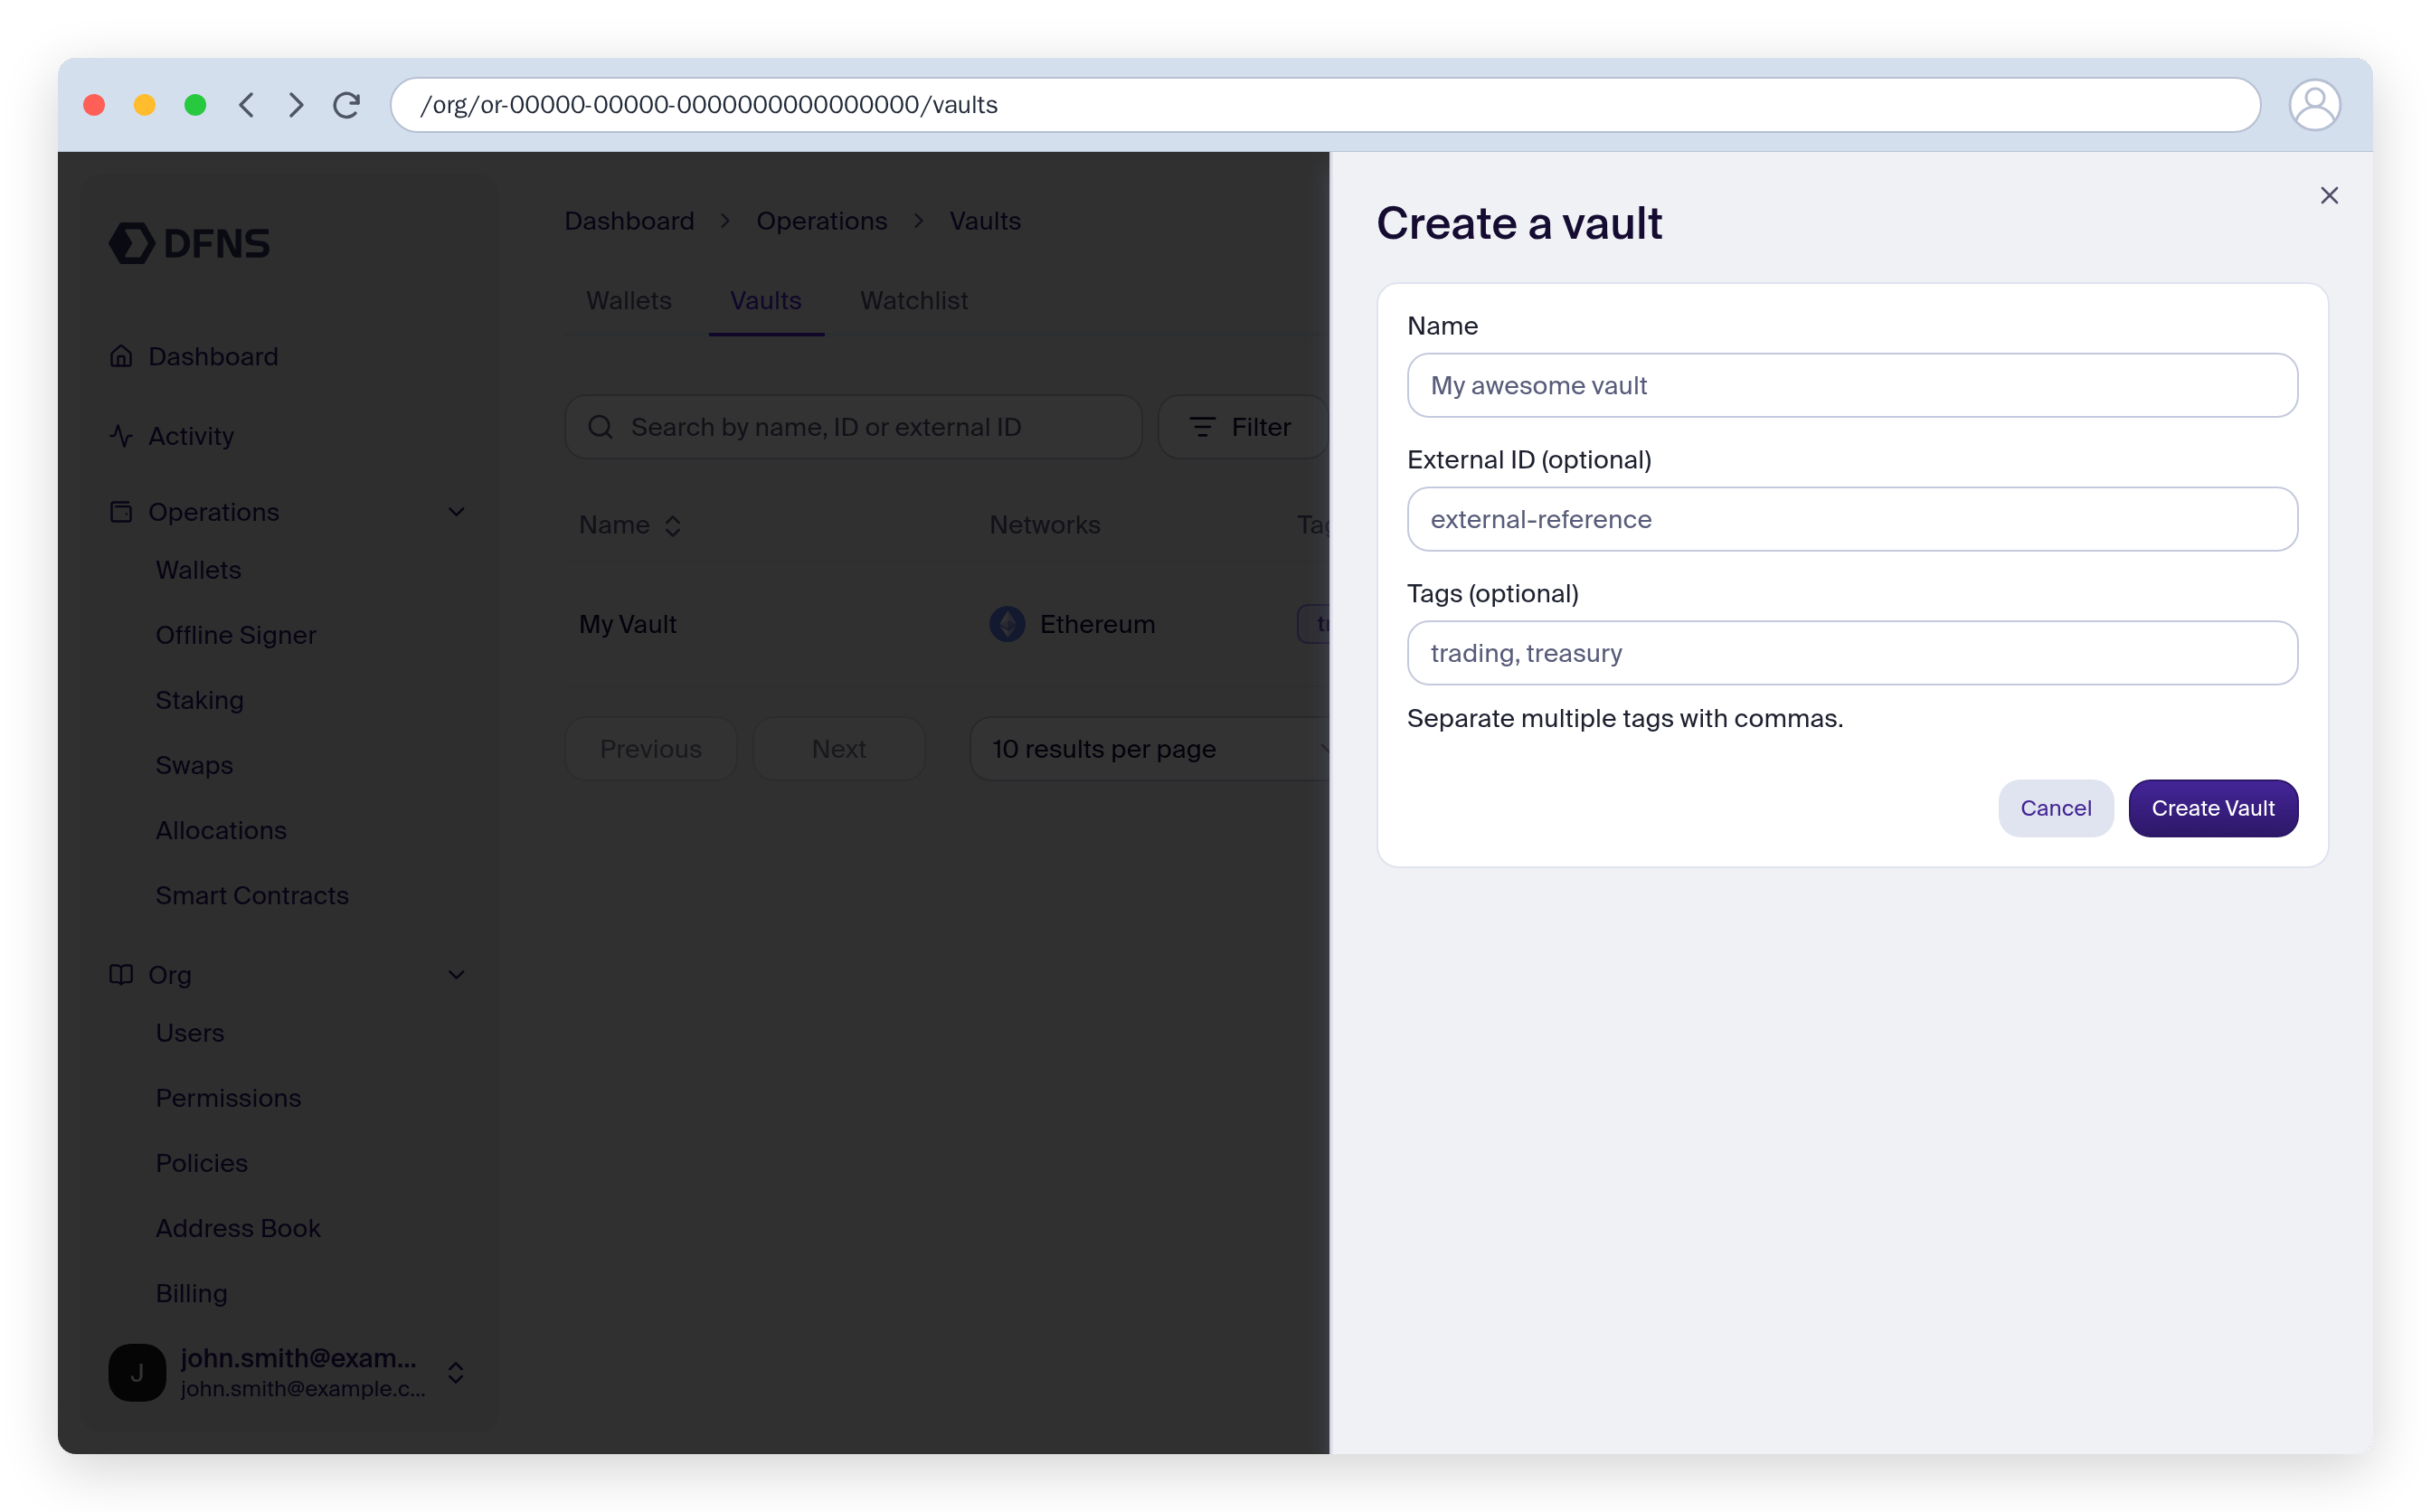Screen dimensions: 2431x1512
Task: Click the Activity pulse icon in sidebar
Action: point(121,436)
